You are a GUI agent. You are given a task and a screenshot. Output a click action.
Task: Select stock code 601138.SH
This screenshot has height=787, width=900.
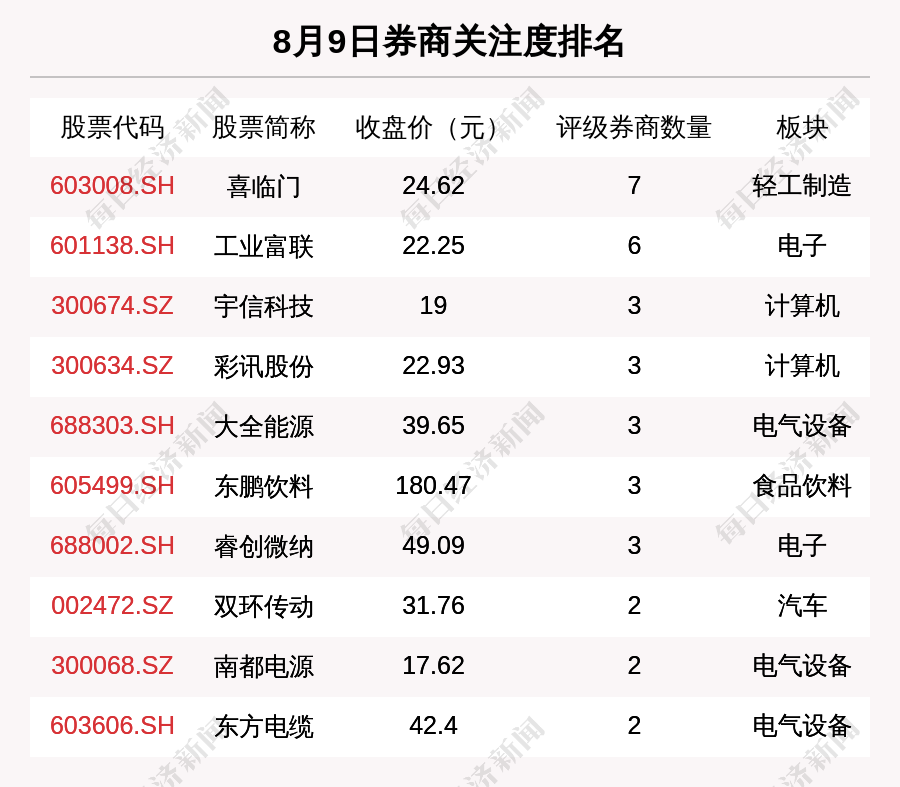click(112, 246)
